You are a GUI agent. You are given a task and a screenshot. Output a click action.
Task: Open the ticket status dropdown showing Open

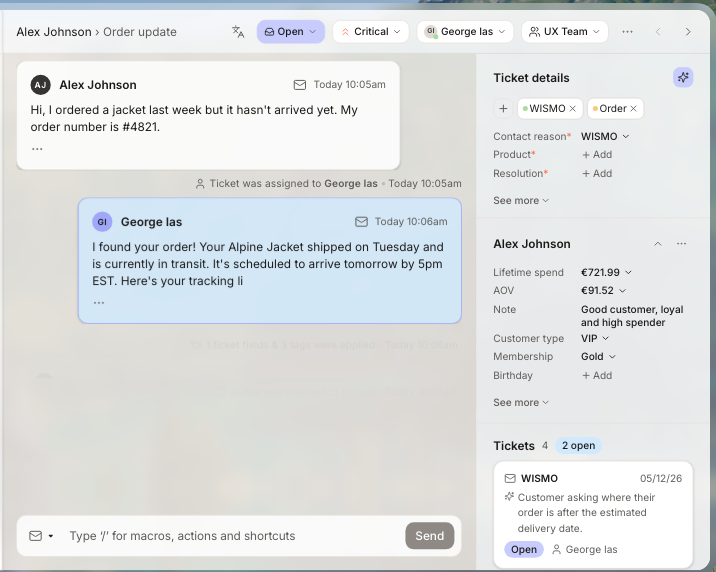(290, 31)
